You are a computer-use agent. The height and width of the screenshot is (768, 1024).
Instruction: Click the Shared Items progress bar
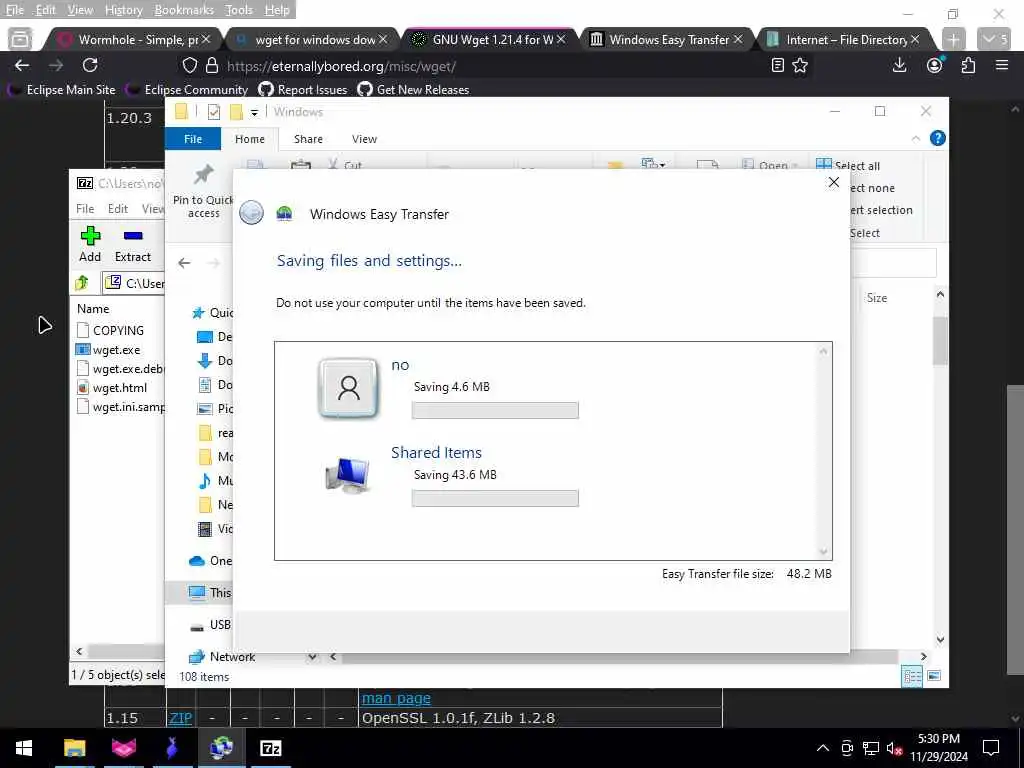494,498
